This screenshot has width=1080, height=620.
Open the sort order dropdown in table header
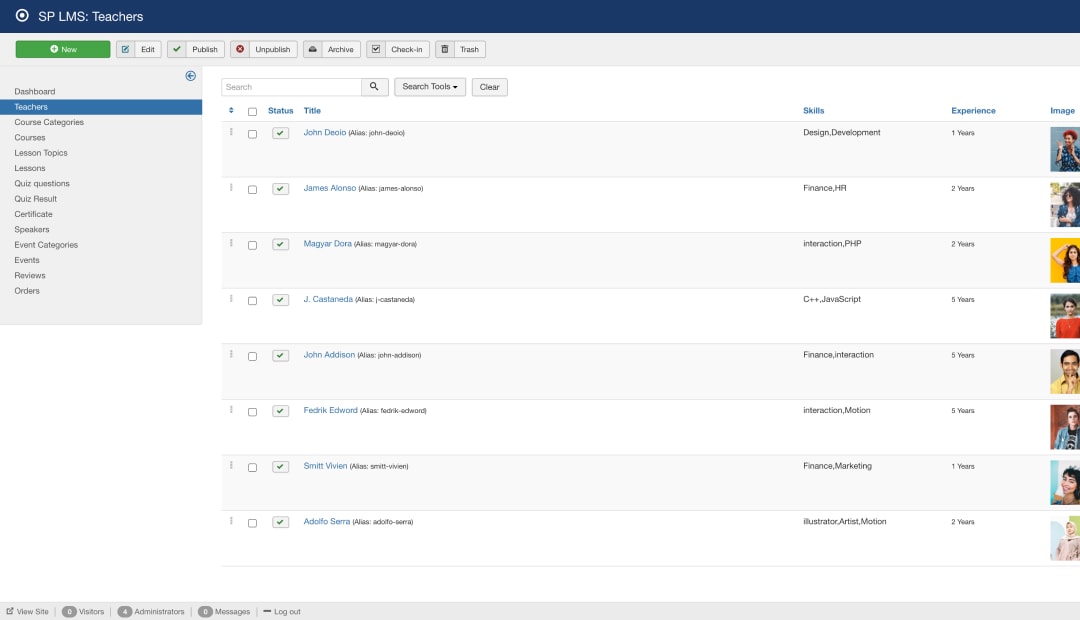(232, 111)
